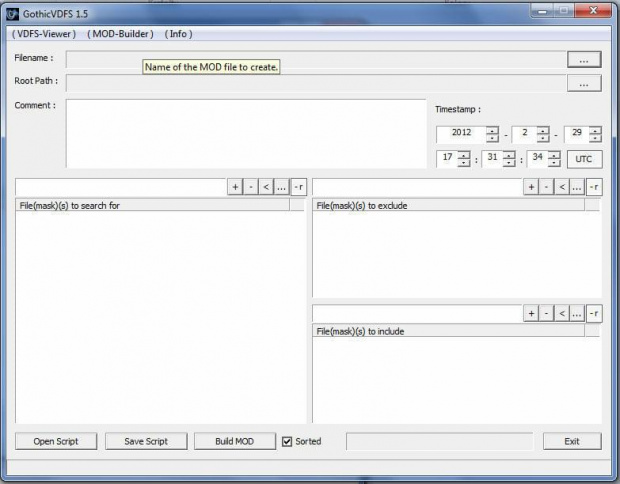Decrease the timestamp minute value 31

509,163
